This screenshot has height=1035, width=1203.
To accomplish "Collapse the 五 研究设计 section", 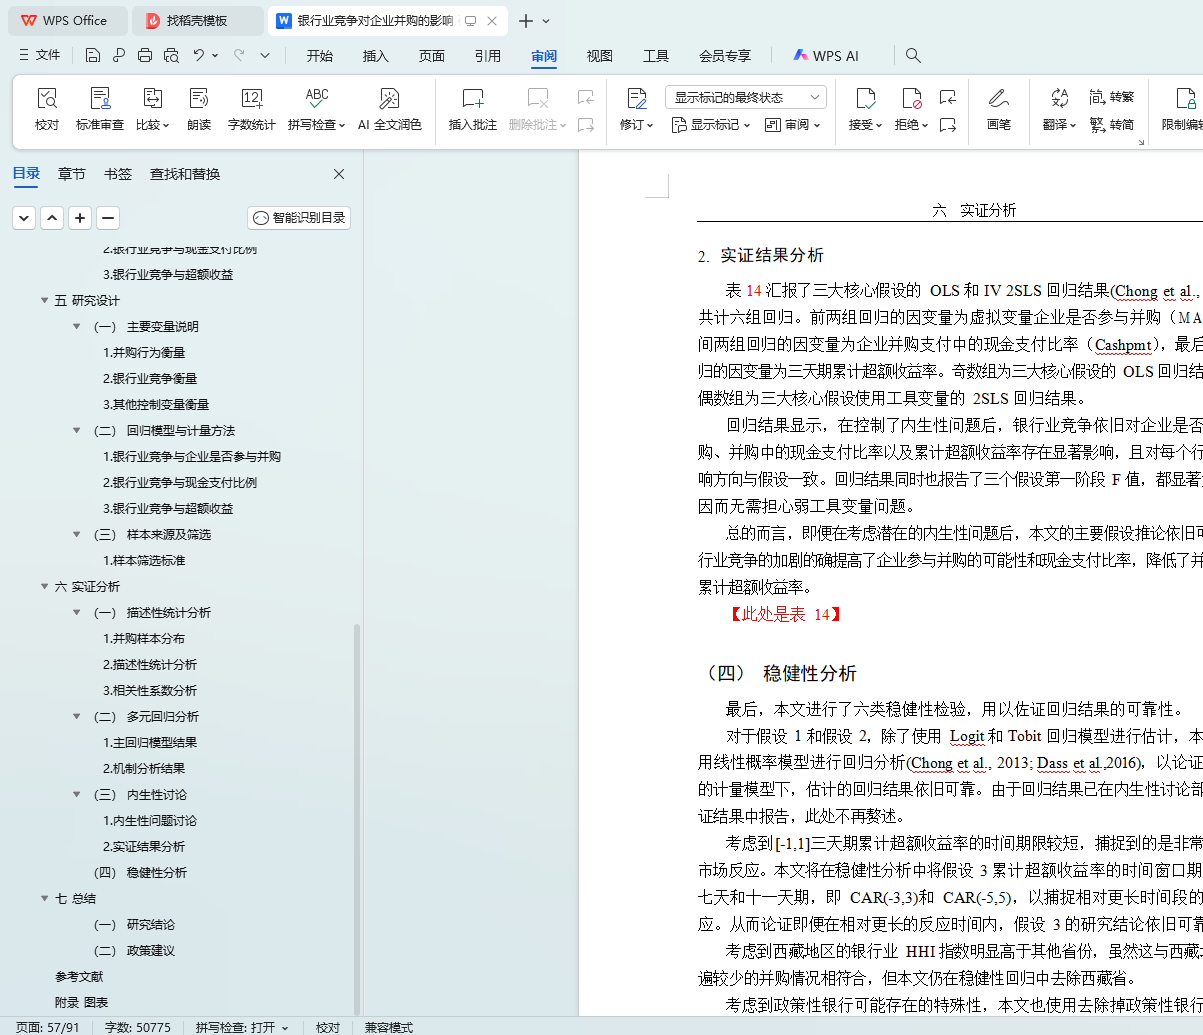I will [x=45, y=300].
